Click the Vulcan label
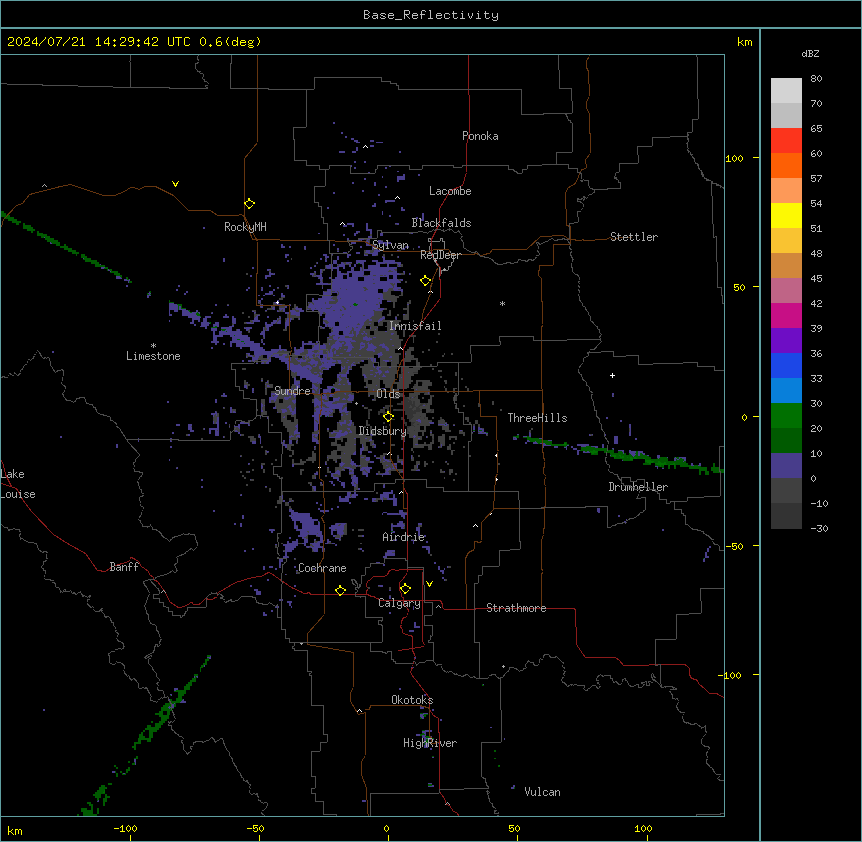 point(543,792)
